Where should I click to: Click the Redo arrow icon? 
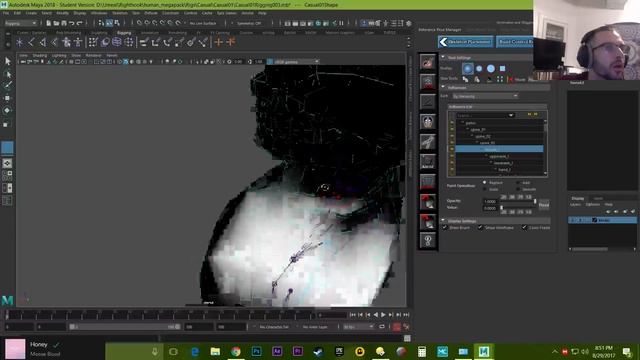80,23
